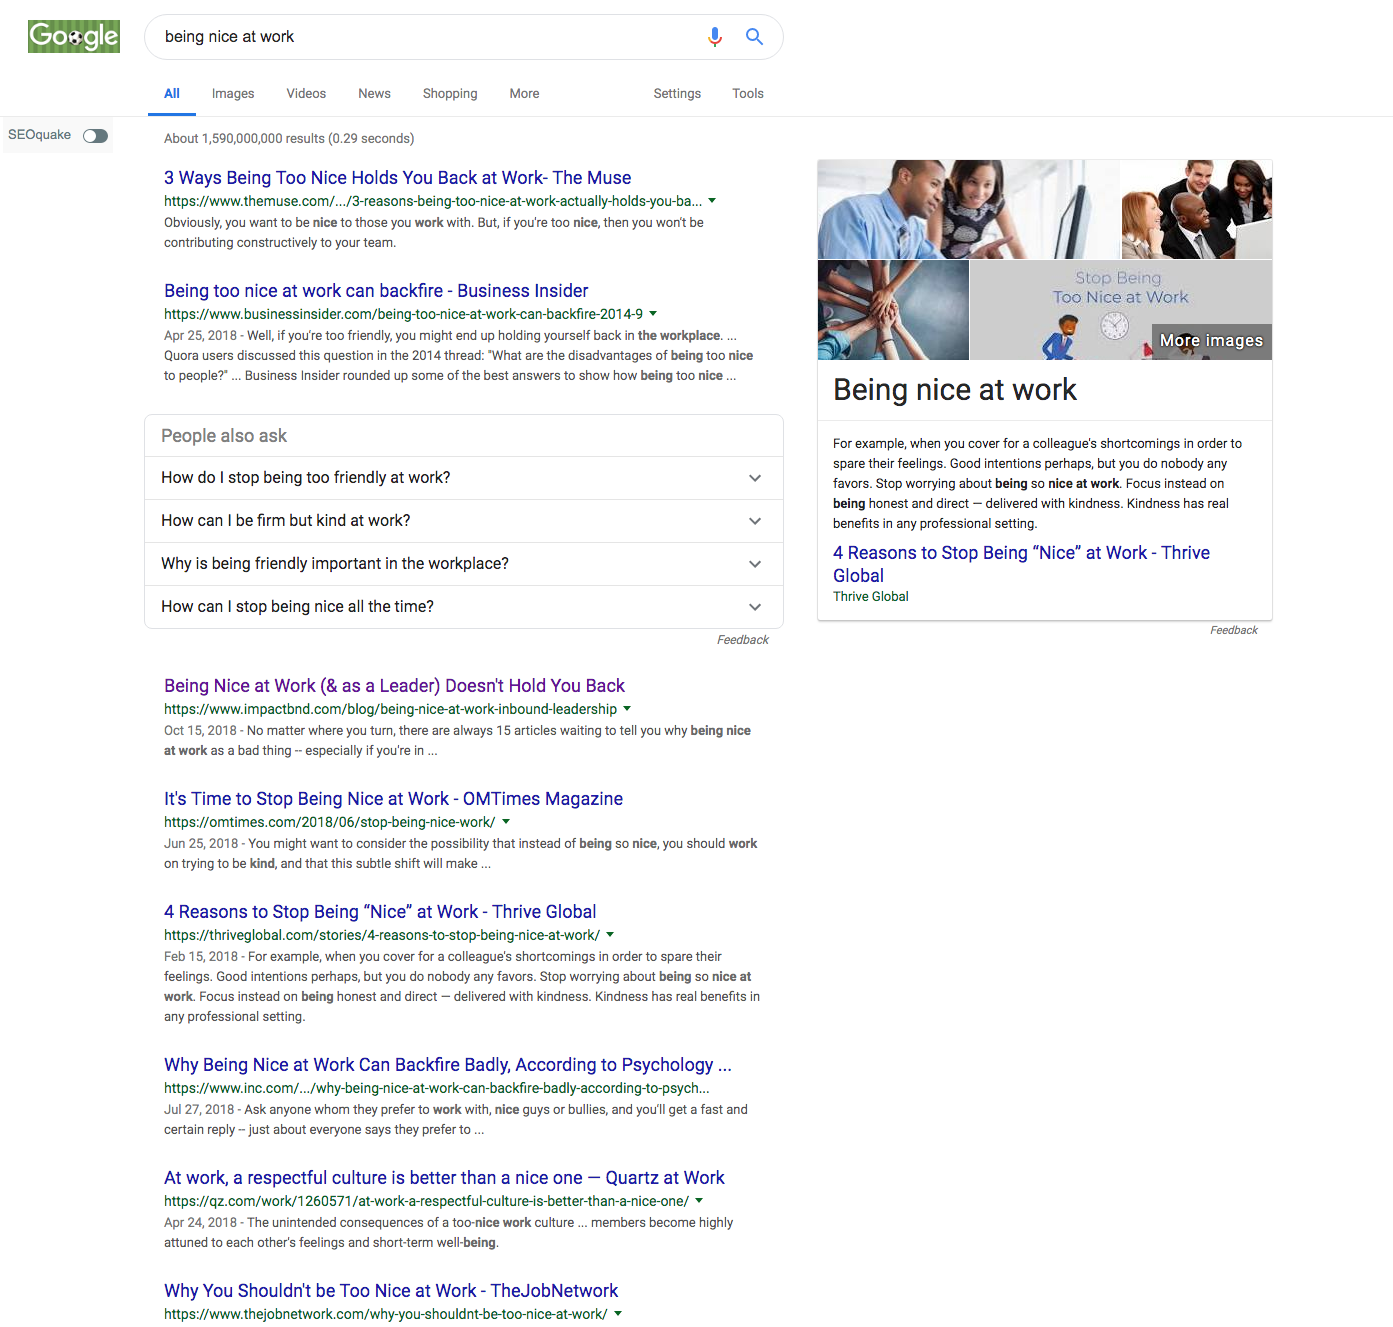Image resolution: width=1393 pixels, height=1327 pixels.
Task: Open the dropdown arrow next to qz.com URL
Action: (699, 1201)
